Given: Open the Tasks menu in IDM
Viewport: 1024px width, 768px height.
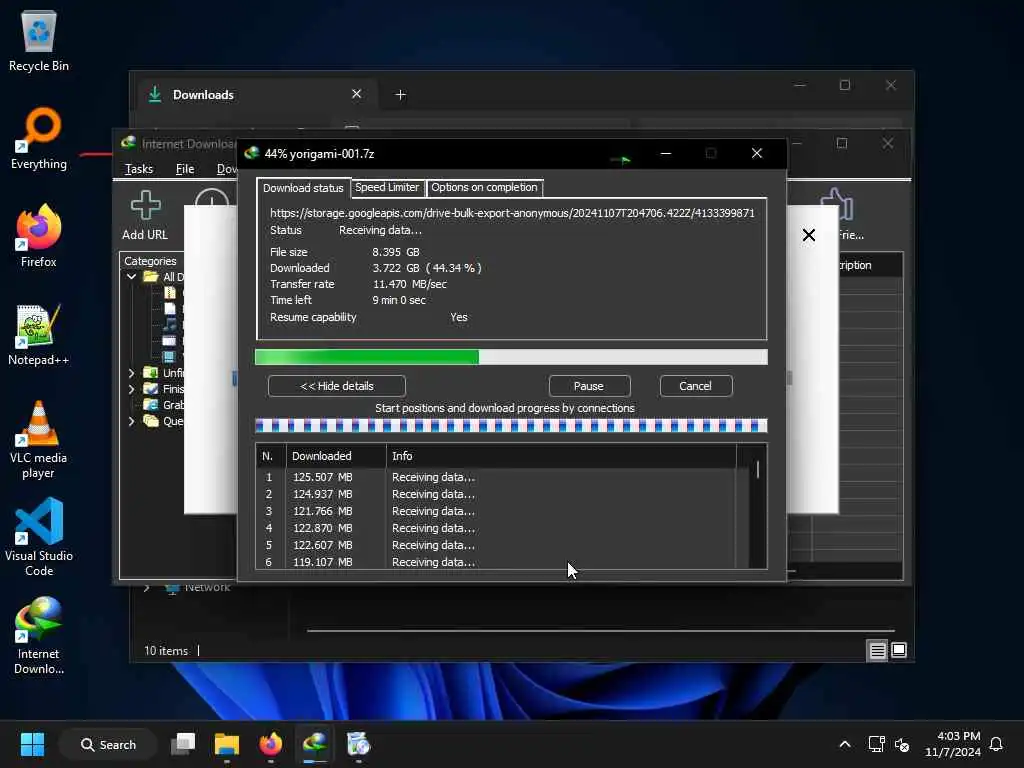Looking at the screenshot, I should point(138,168).
